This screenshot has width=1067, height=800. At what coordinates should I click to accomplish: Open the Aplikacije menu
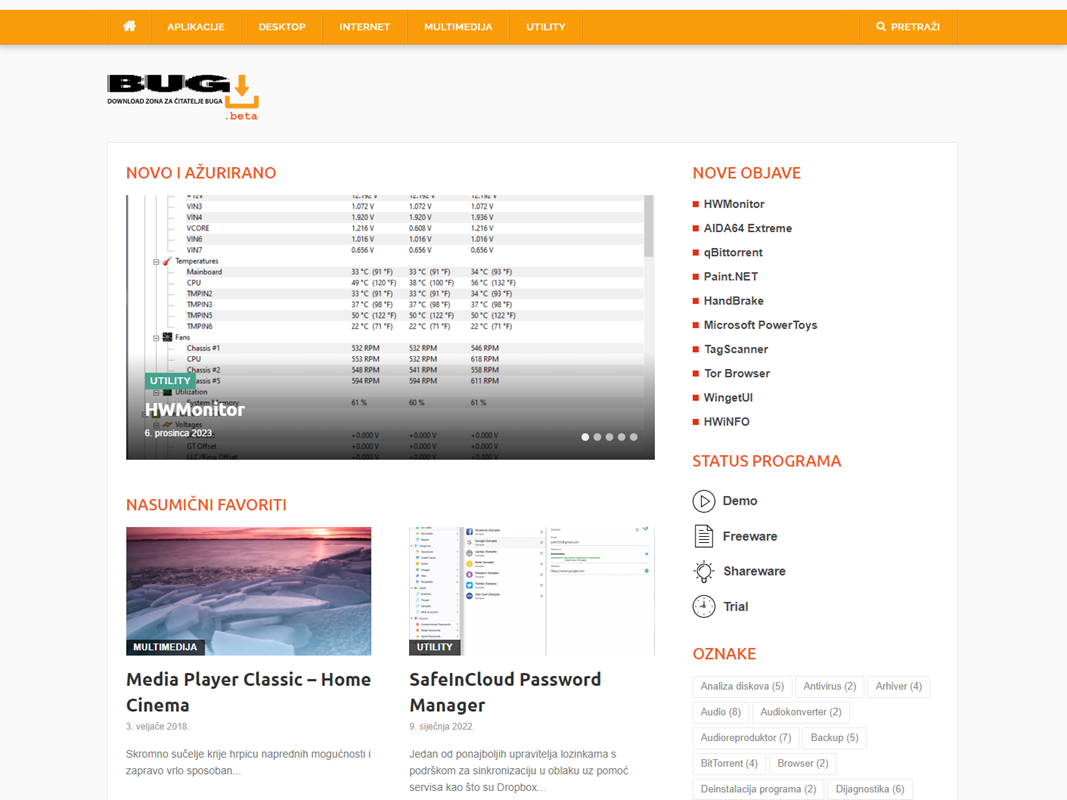tap(196, 27)
